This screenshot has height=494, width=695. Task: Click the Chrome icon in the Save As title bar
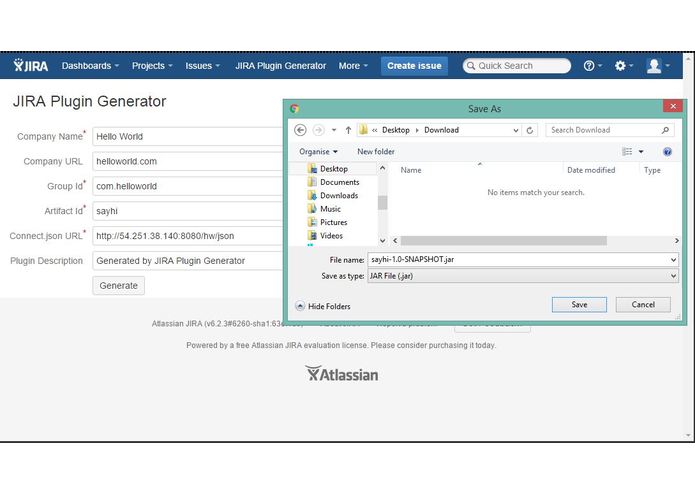tap(294, 109)
